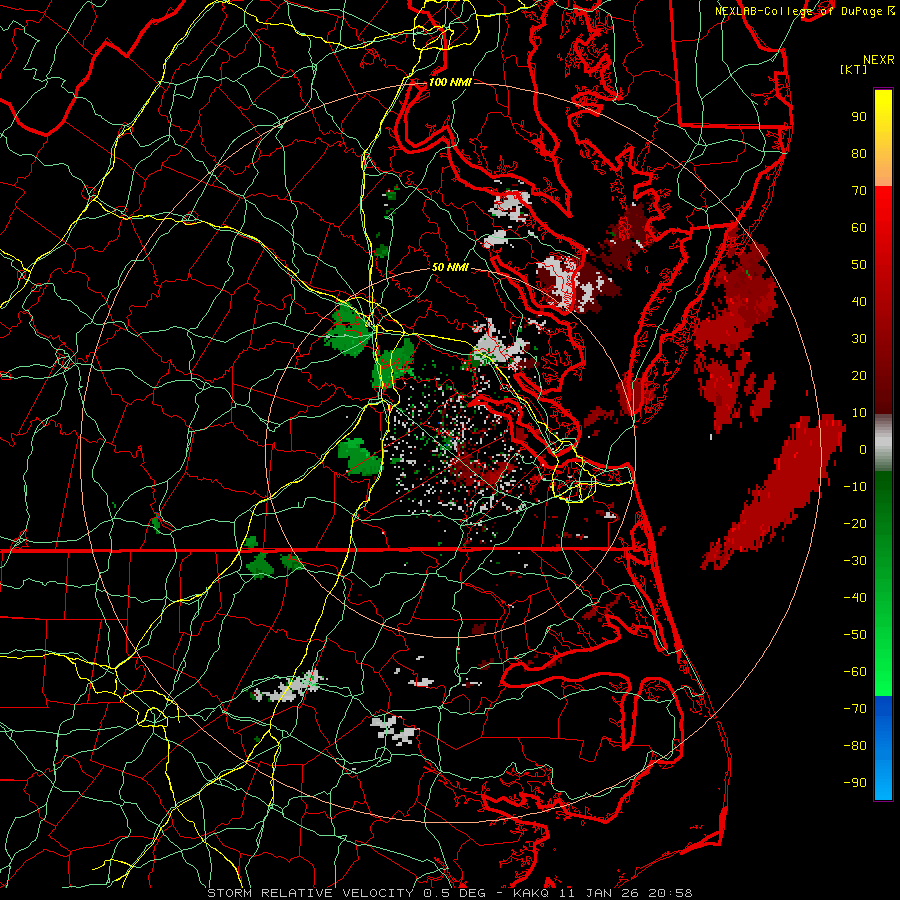Click the 20:58 timestamp text
Screen dimensions: 900x900
click(x=670, y=893)
